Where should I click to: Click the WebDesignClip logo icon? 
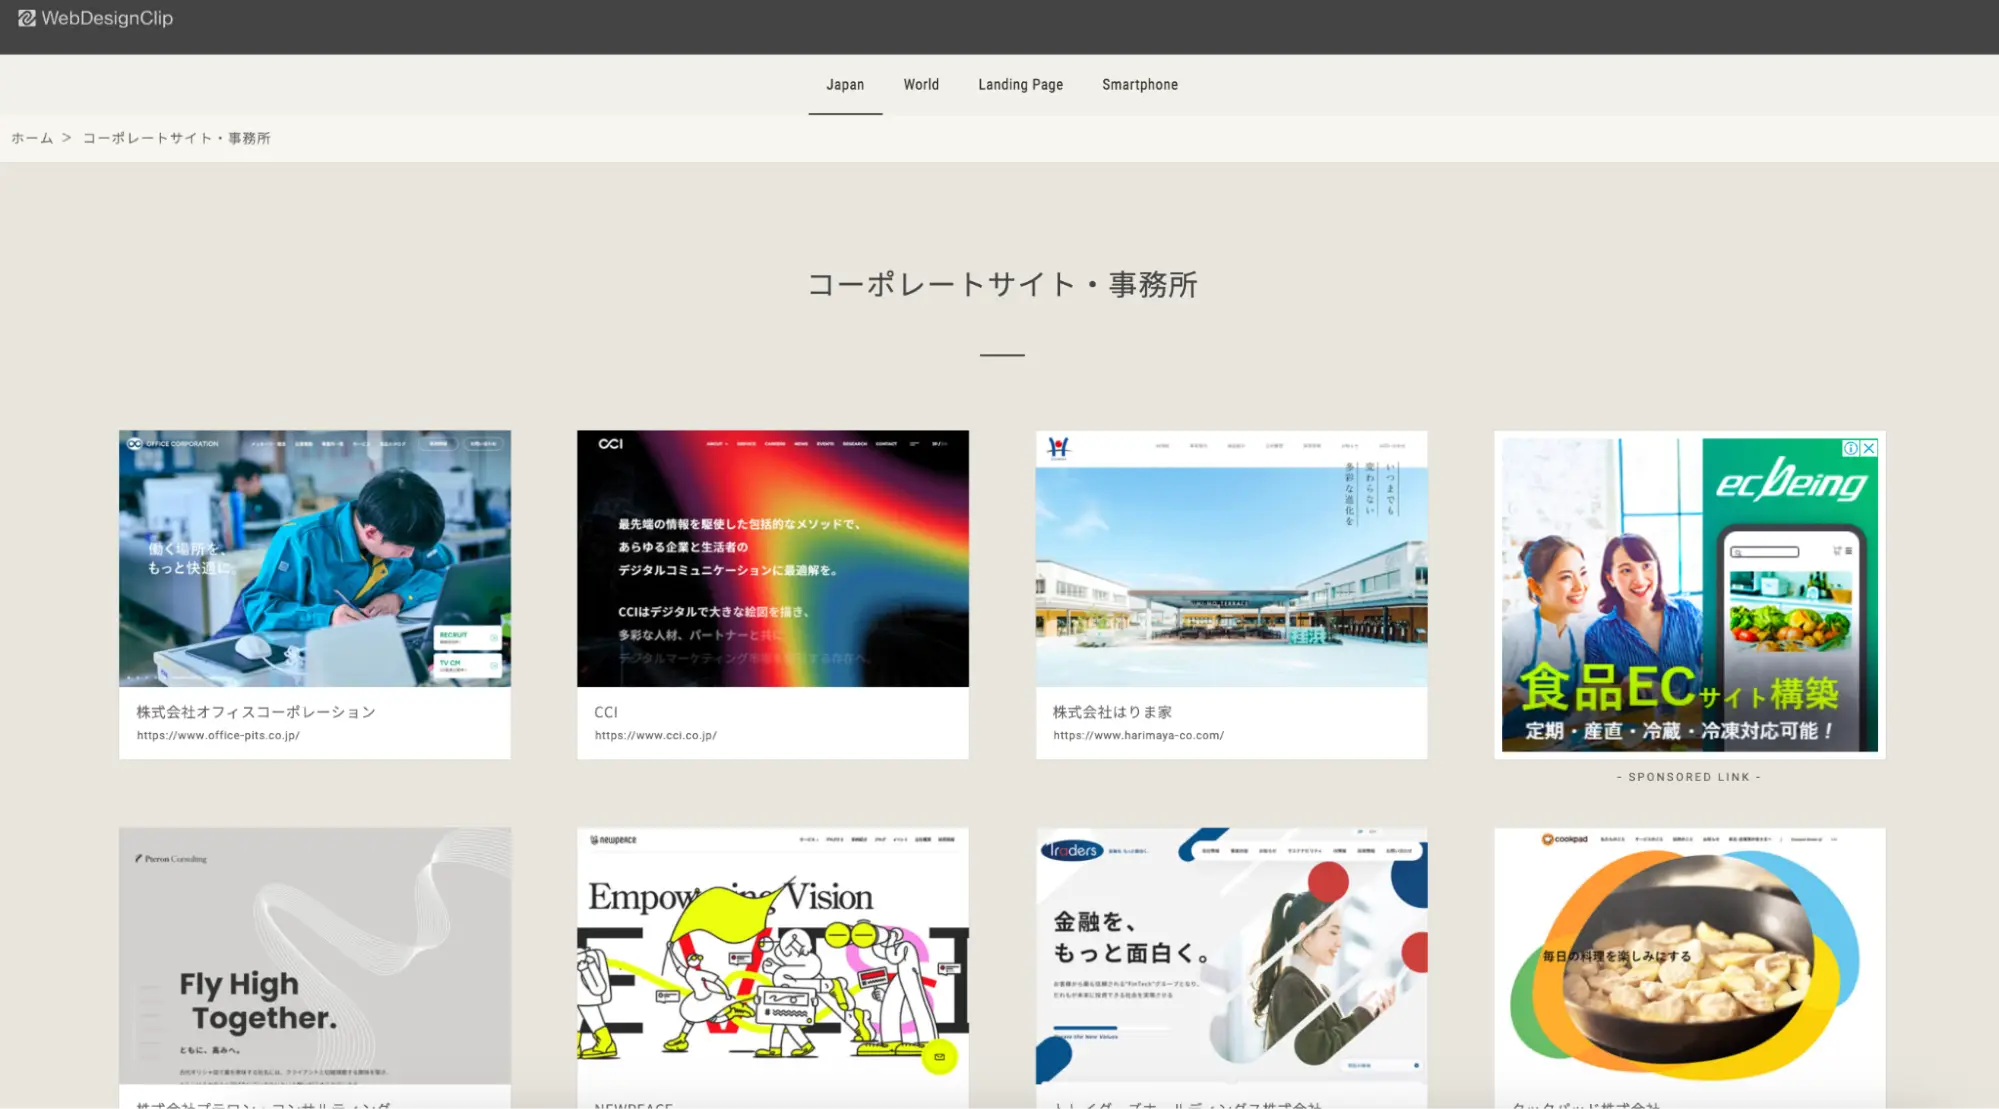click(x=27, y=18)
